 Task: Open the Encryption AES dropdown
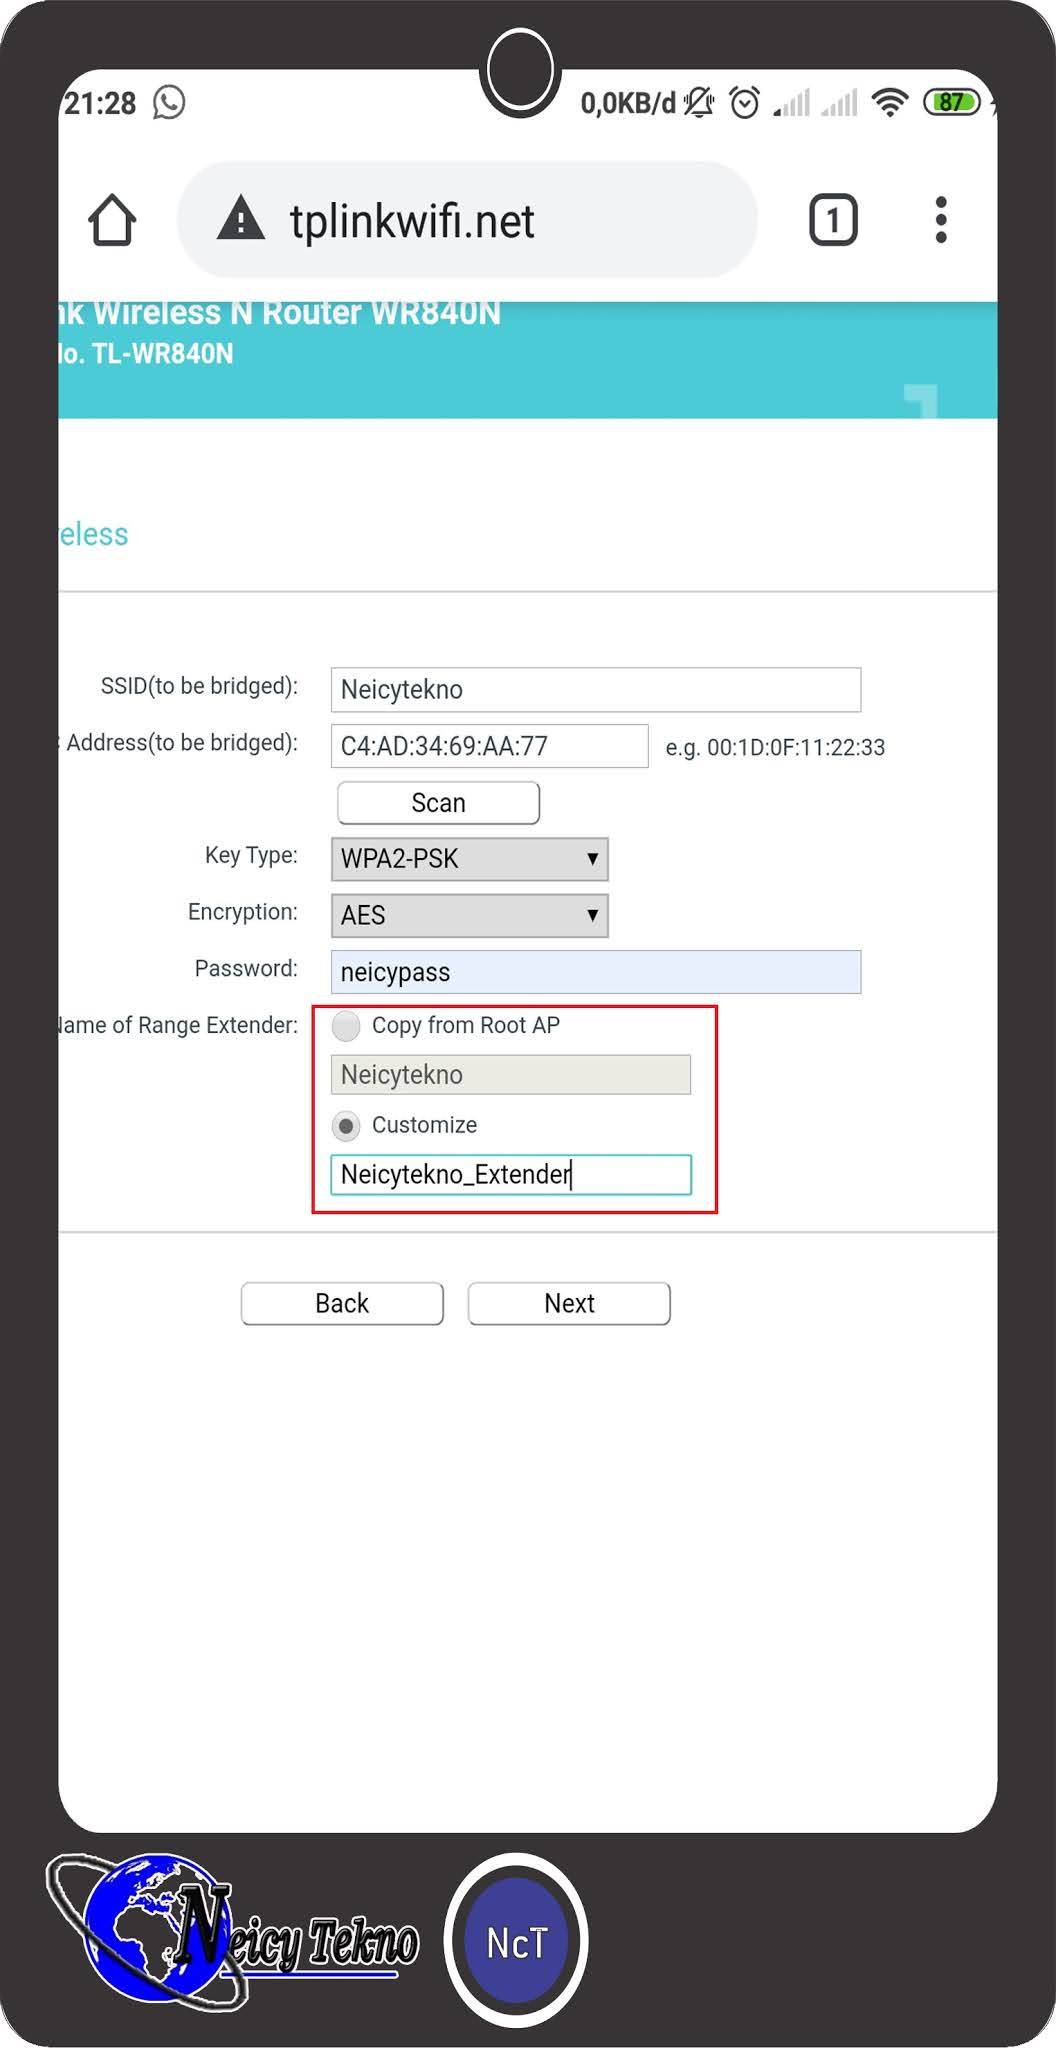tap(470, 916)
